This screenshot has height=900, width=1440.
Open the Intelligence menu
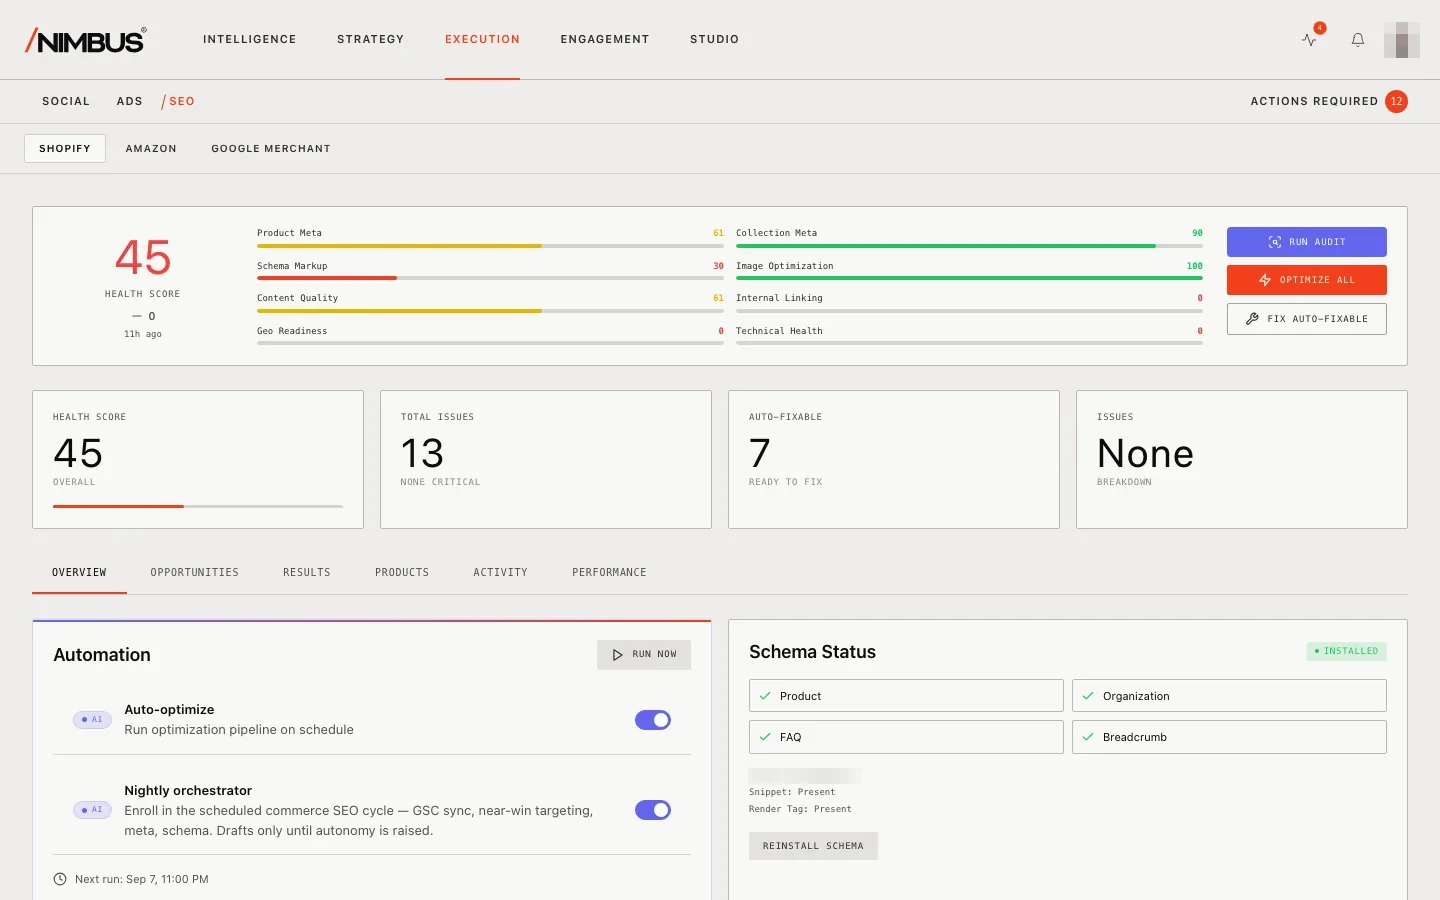[x=250, y=39]
